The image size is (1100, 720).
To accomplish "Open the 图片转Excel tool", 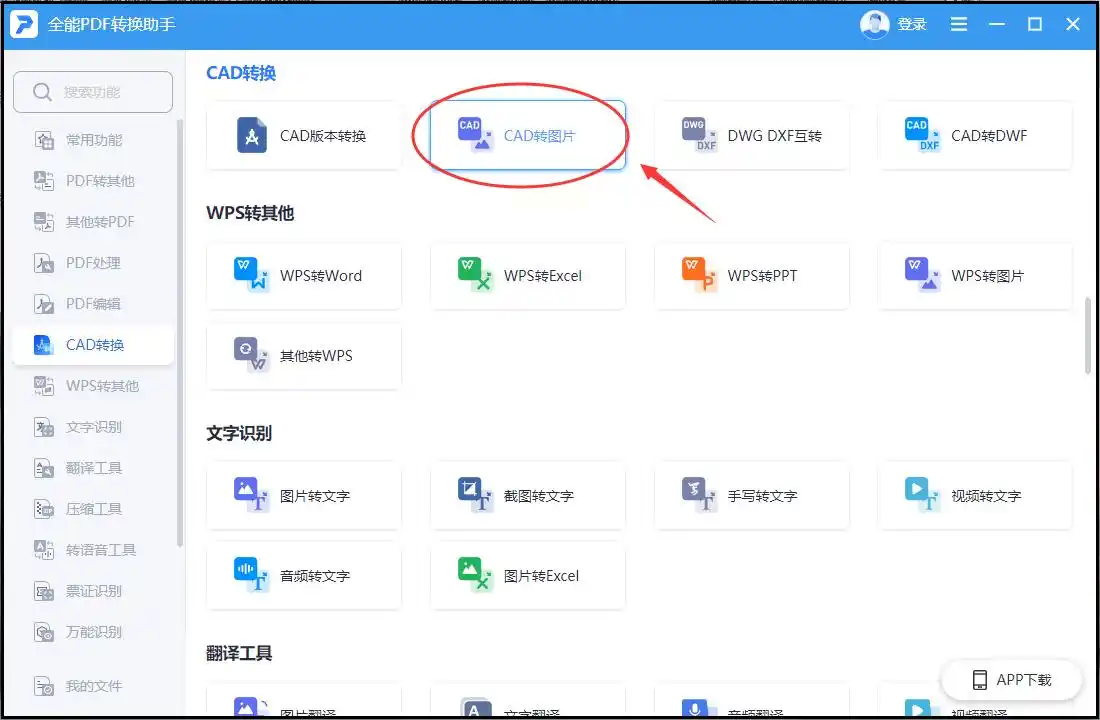I will click(528, 575).
